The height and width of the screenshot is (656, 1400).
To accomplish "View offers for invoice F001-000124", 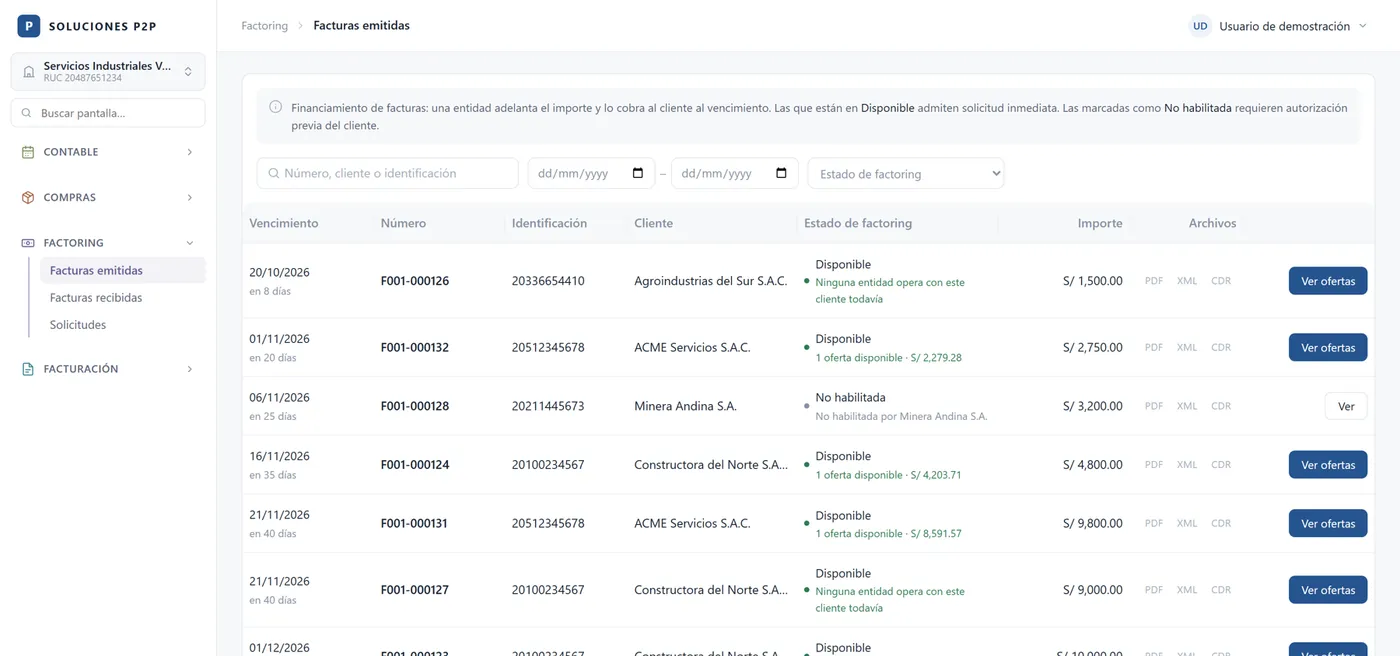I will [x=1328, y=465].
